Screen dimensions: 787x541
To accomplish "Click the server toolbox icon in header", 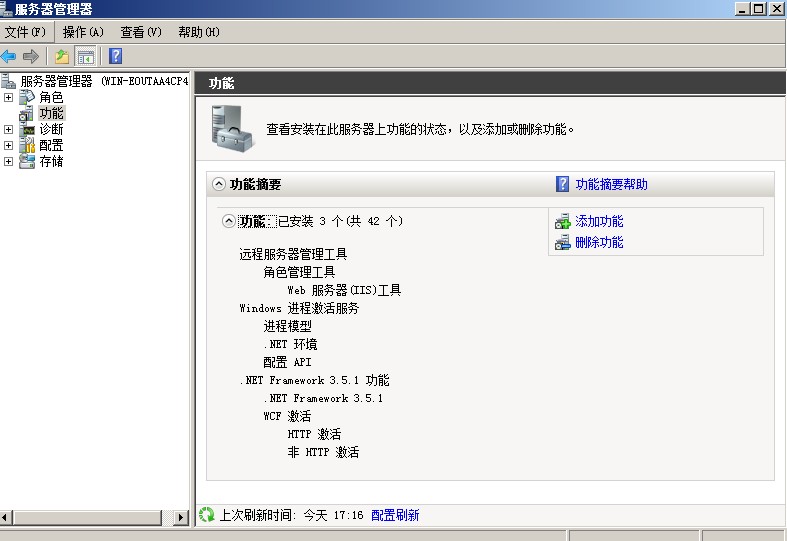I will pyautogui.click(x=232, y=129).
